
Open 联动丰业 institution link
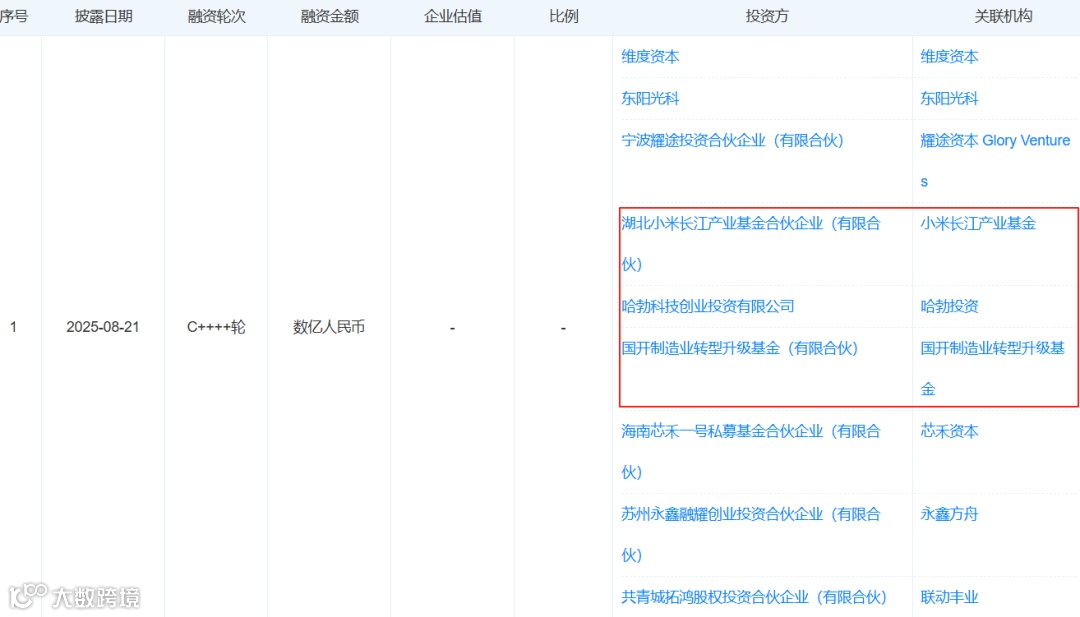coord(949,597)
